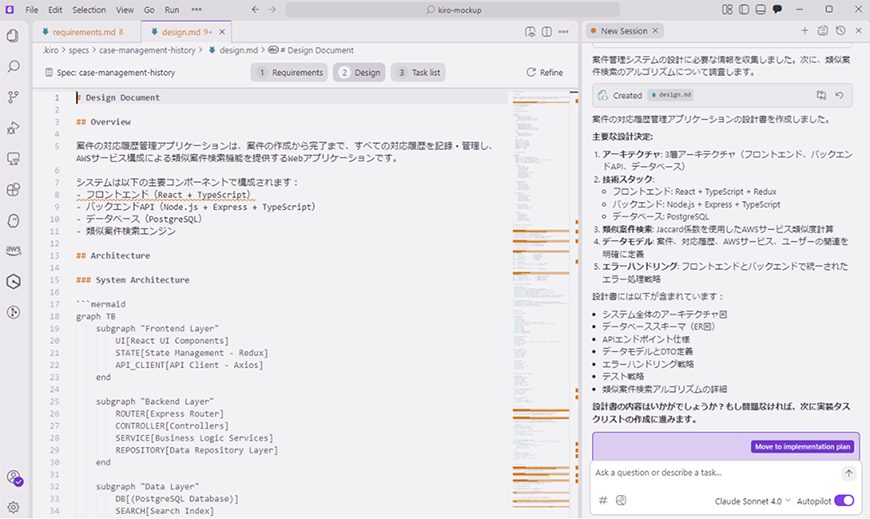Open the markdown preview icon in the editor toolbar

point(530,32)
